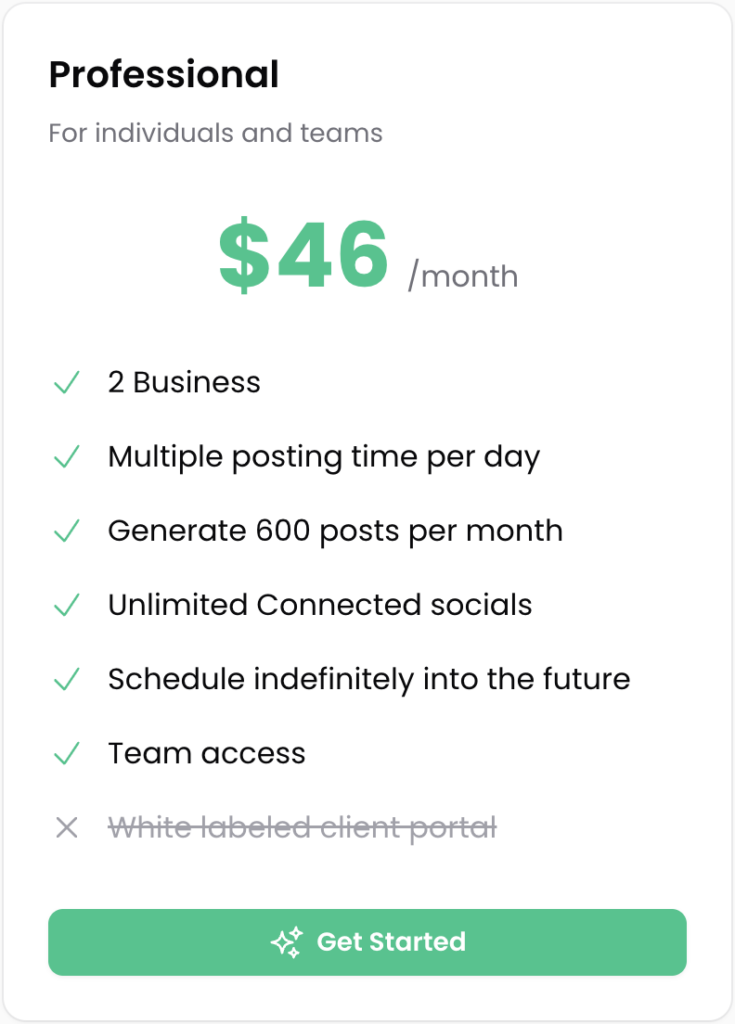Click the X icon beside White labeled portal
This screenshot has width=735, height=1024.
(67, 827)
